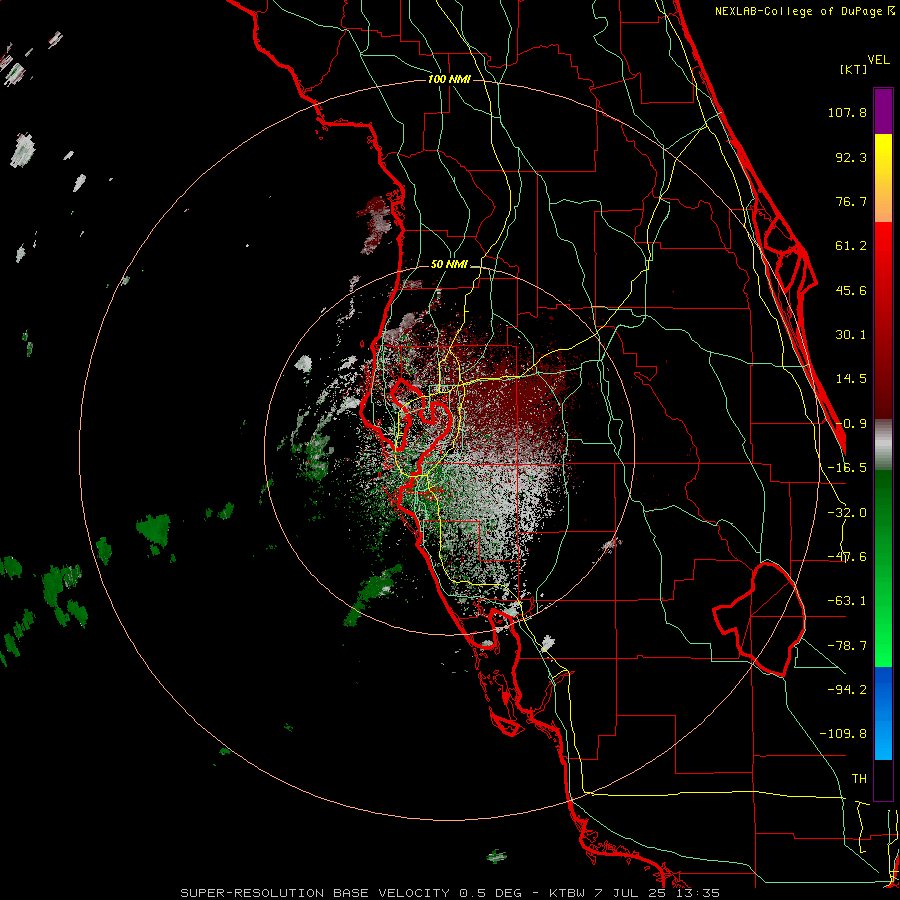Viewport: 900px width, 900px height.
Task: Click the -63.1 value on the velocity scale
Action: [847, 601]
